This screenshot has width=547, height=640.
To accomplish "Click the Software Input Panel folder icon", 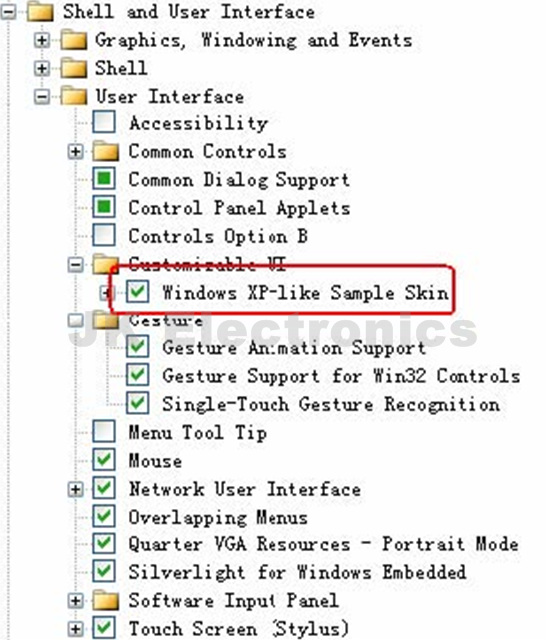I will [106, 601].
